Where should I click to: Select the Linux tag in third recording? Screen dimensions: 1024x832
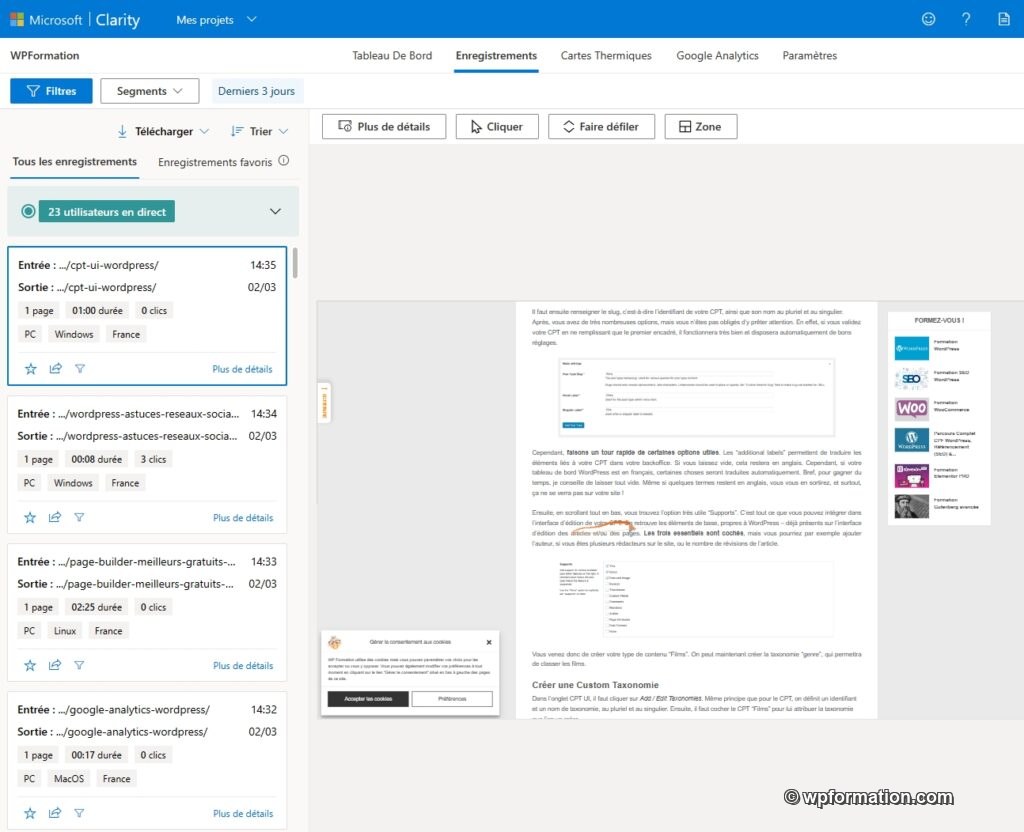65,631
